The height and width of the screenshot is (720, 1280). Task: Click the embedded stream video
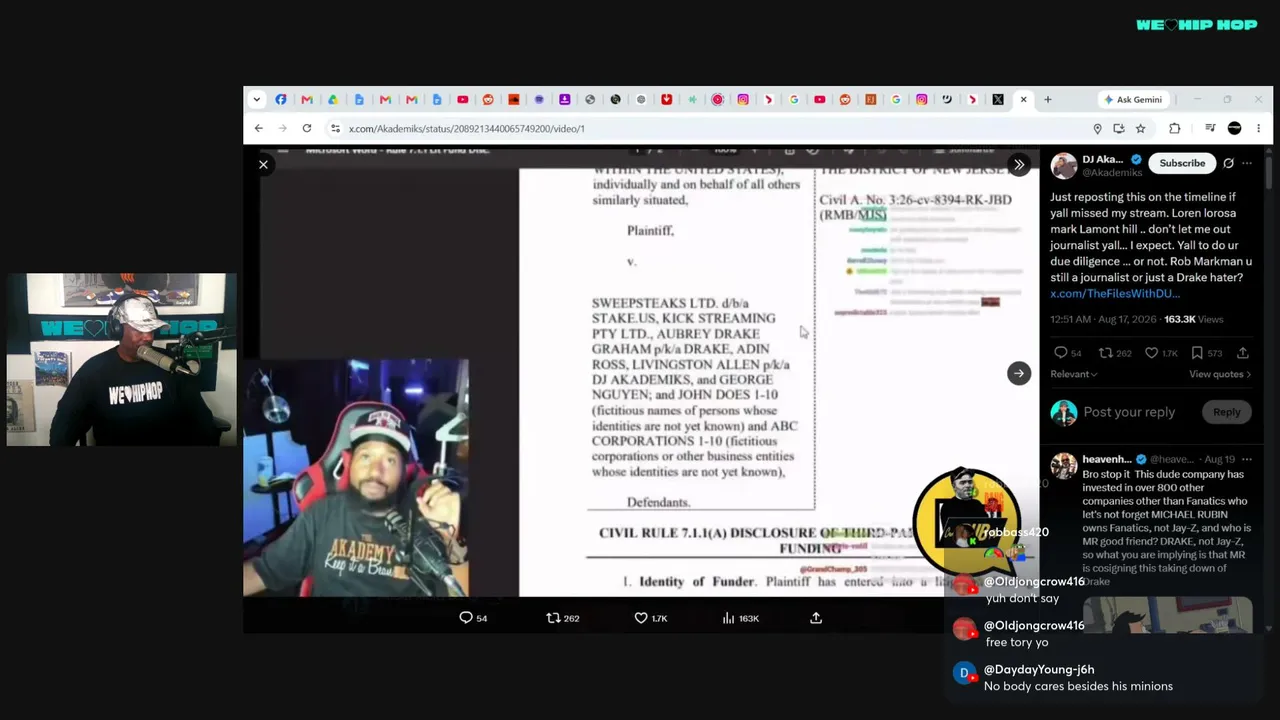[641, 373]
